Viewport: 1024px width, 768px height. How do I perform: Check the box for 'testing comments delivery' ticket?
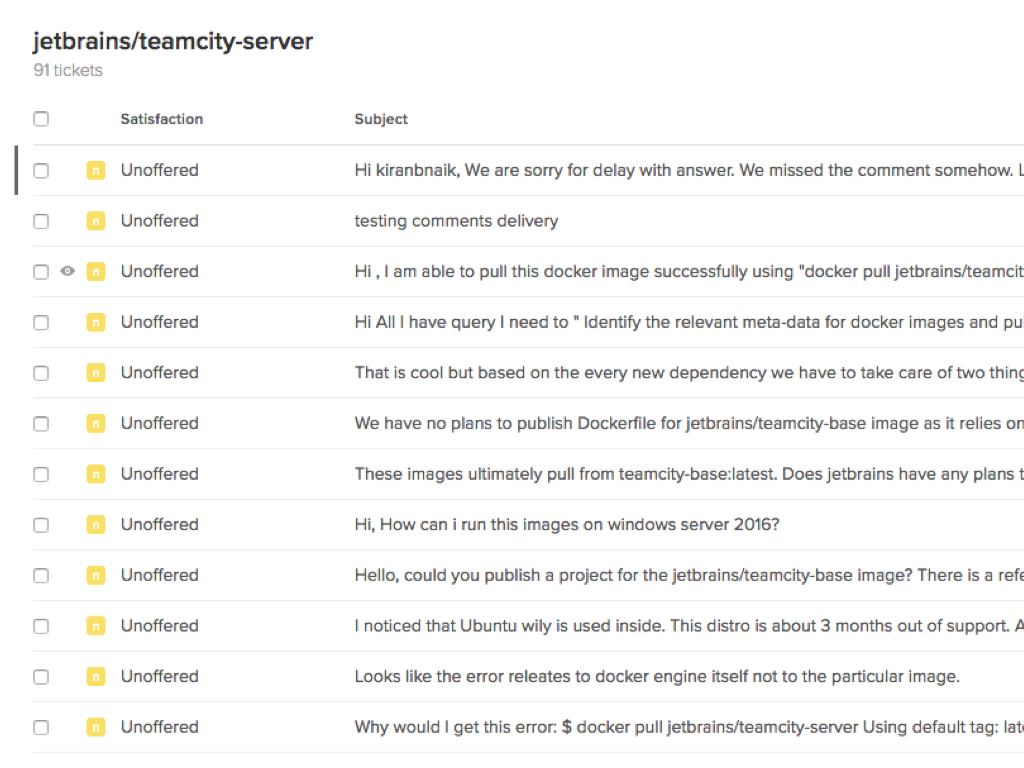[x=41, y=221]
